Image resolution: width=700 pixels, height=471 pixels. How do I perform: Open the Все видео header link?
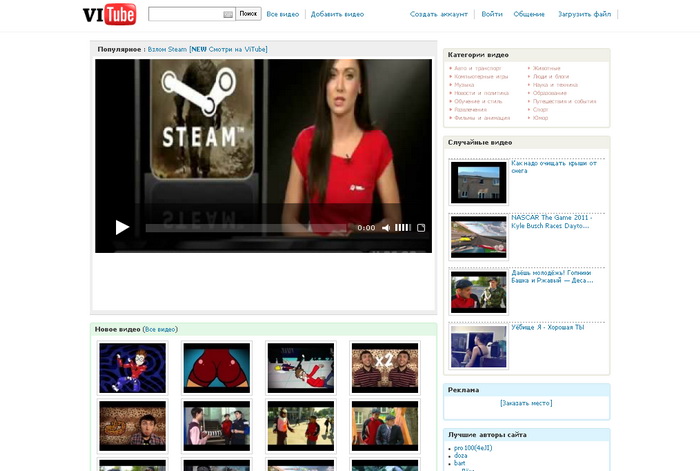point(283,14)
